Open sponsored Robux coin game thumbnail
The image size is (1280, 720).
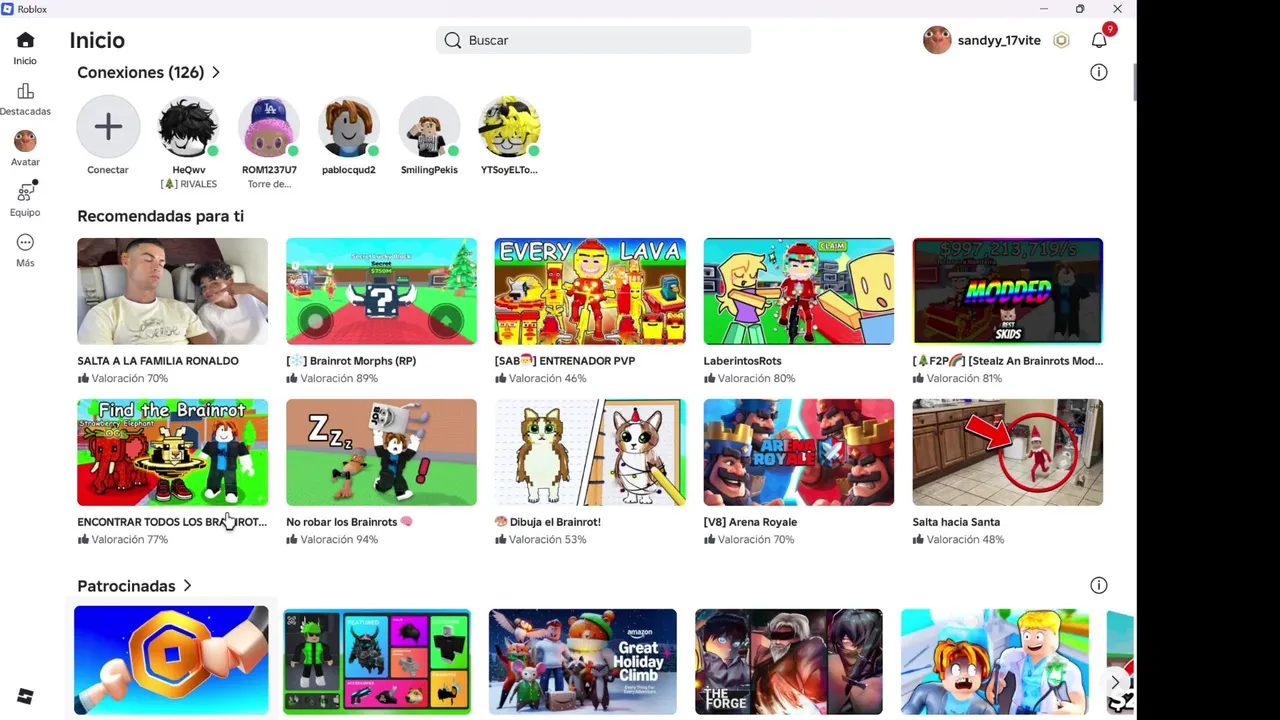point(171,660)
